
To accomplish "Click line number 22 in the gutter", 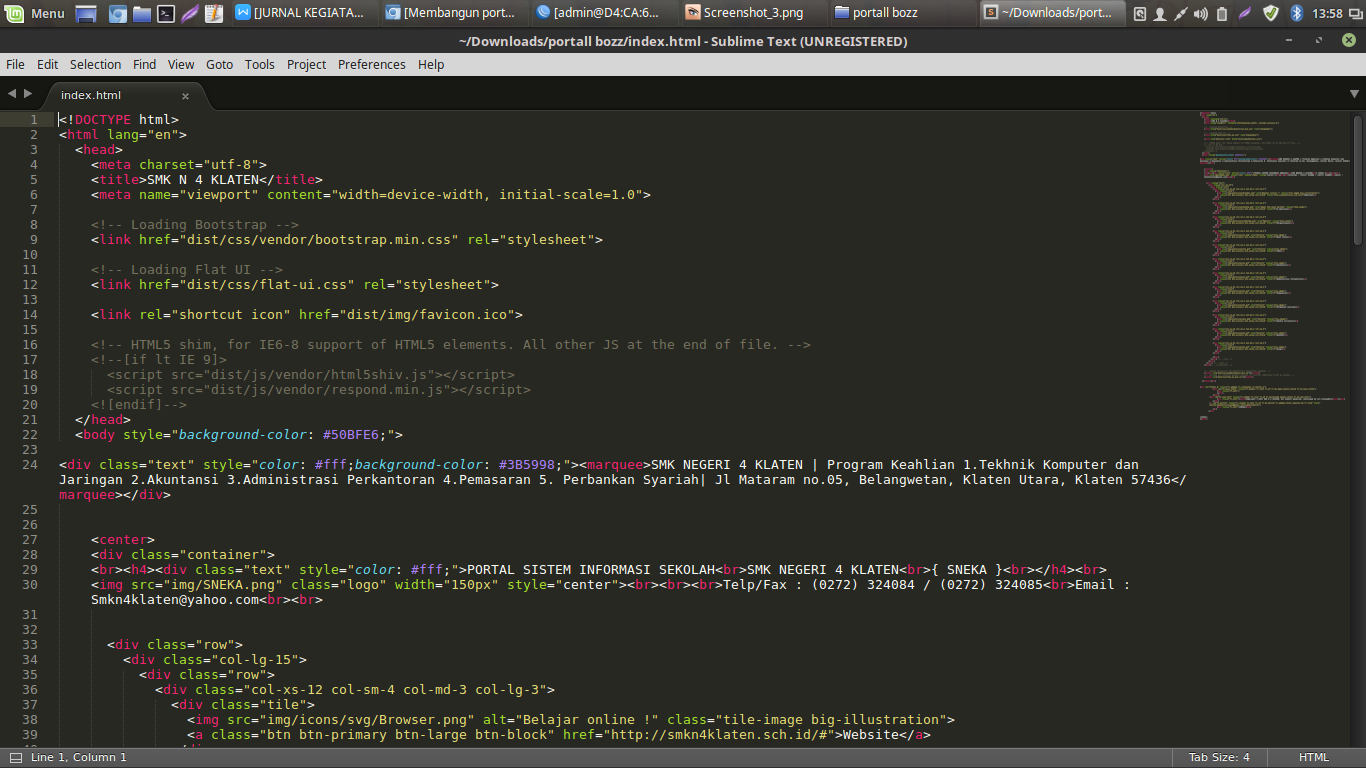I will (30, 435).
